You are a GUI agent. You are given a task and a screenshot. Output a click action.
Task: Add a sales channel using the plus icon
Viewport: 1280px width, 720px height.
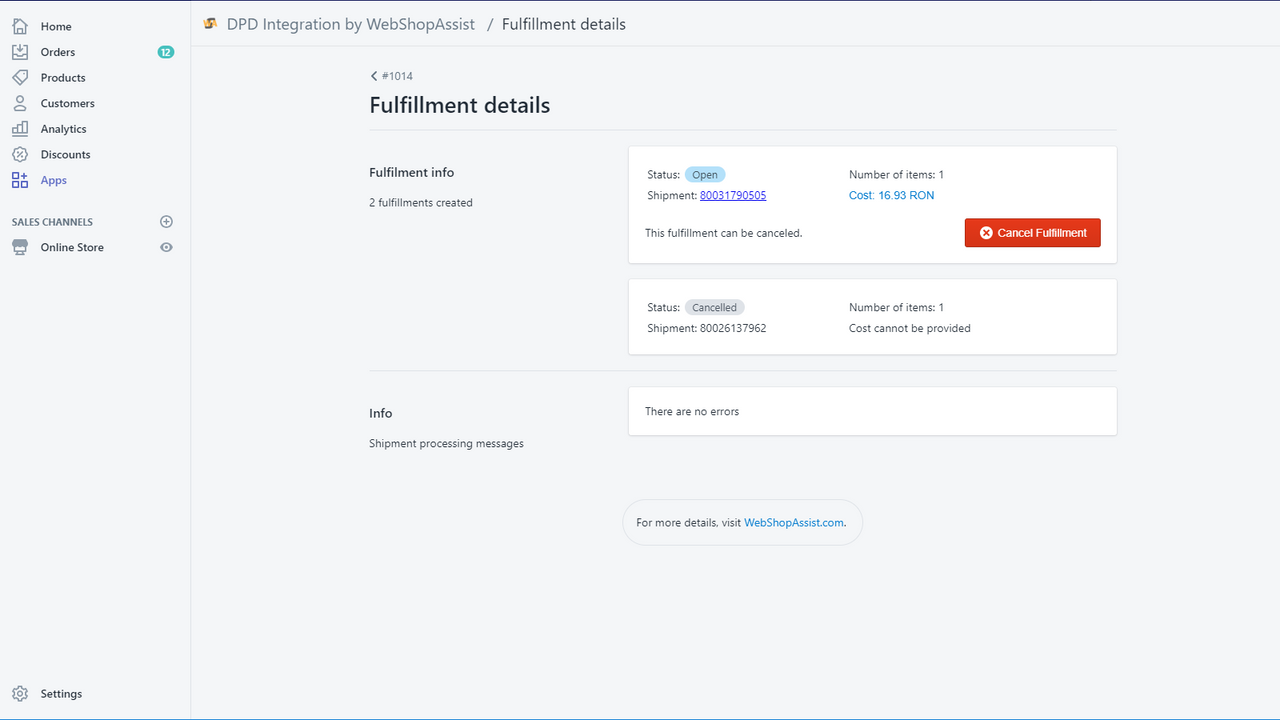[x=166, y=221]
